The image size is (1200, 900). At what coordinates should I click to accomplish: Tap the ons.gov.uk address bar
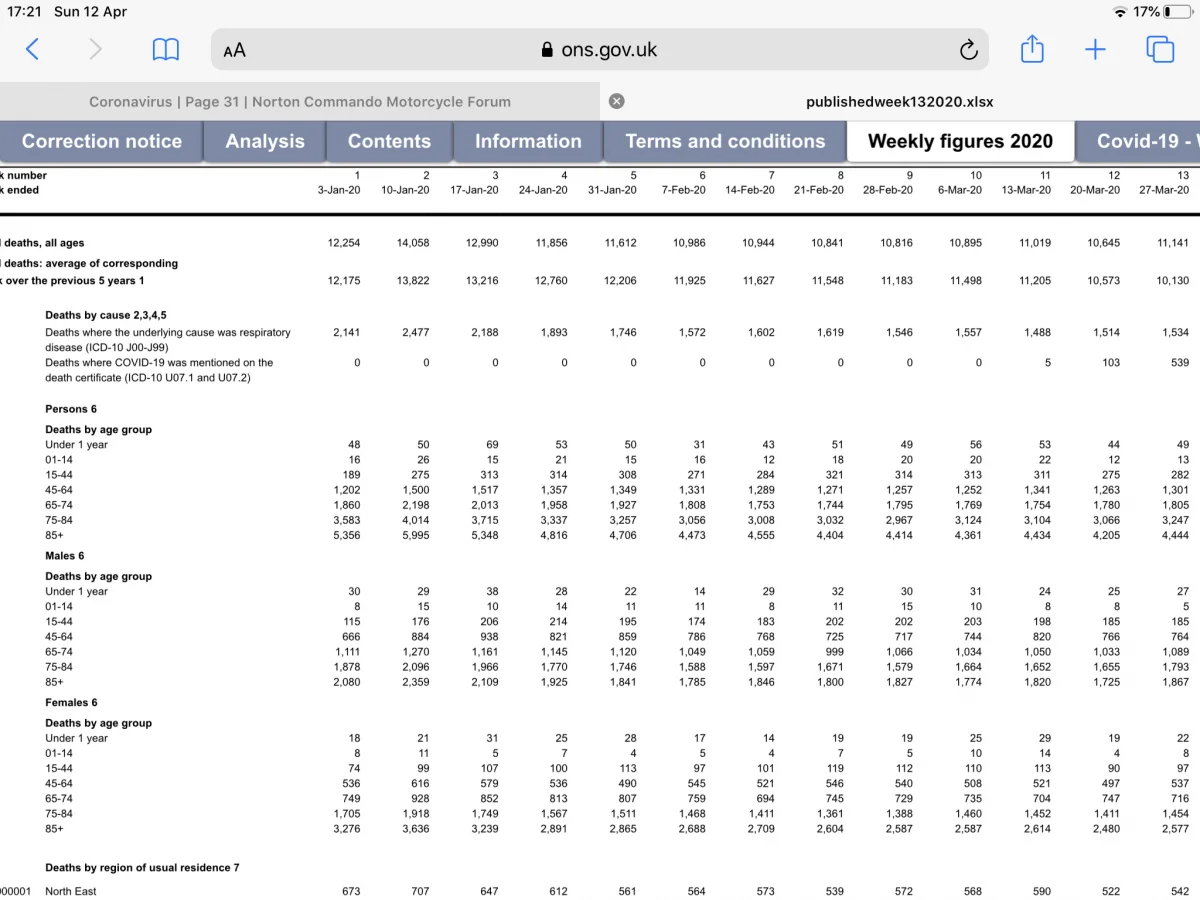click(x=600, y=50)
